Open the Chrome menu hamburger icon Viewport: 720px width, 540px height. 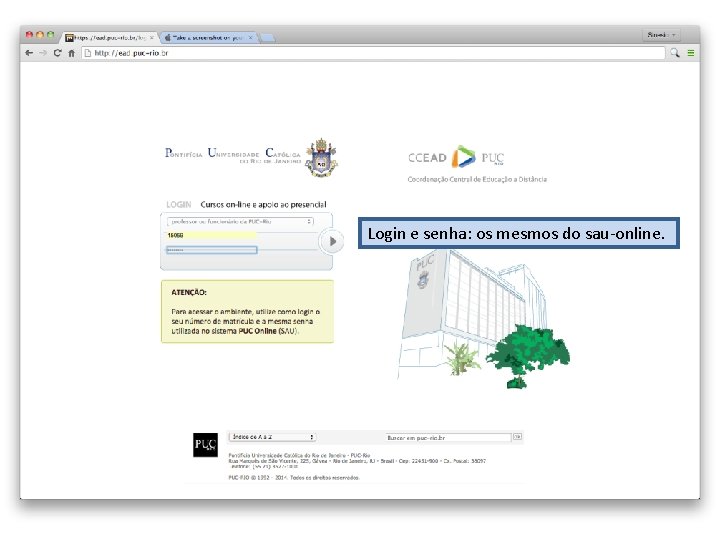tap(691, 53)
